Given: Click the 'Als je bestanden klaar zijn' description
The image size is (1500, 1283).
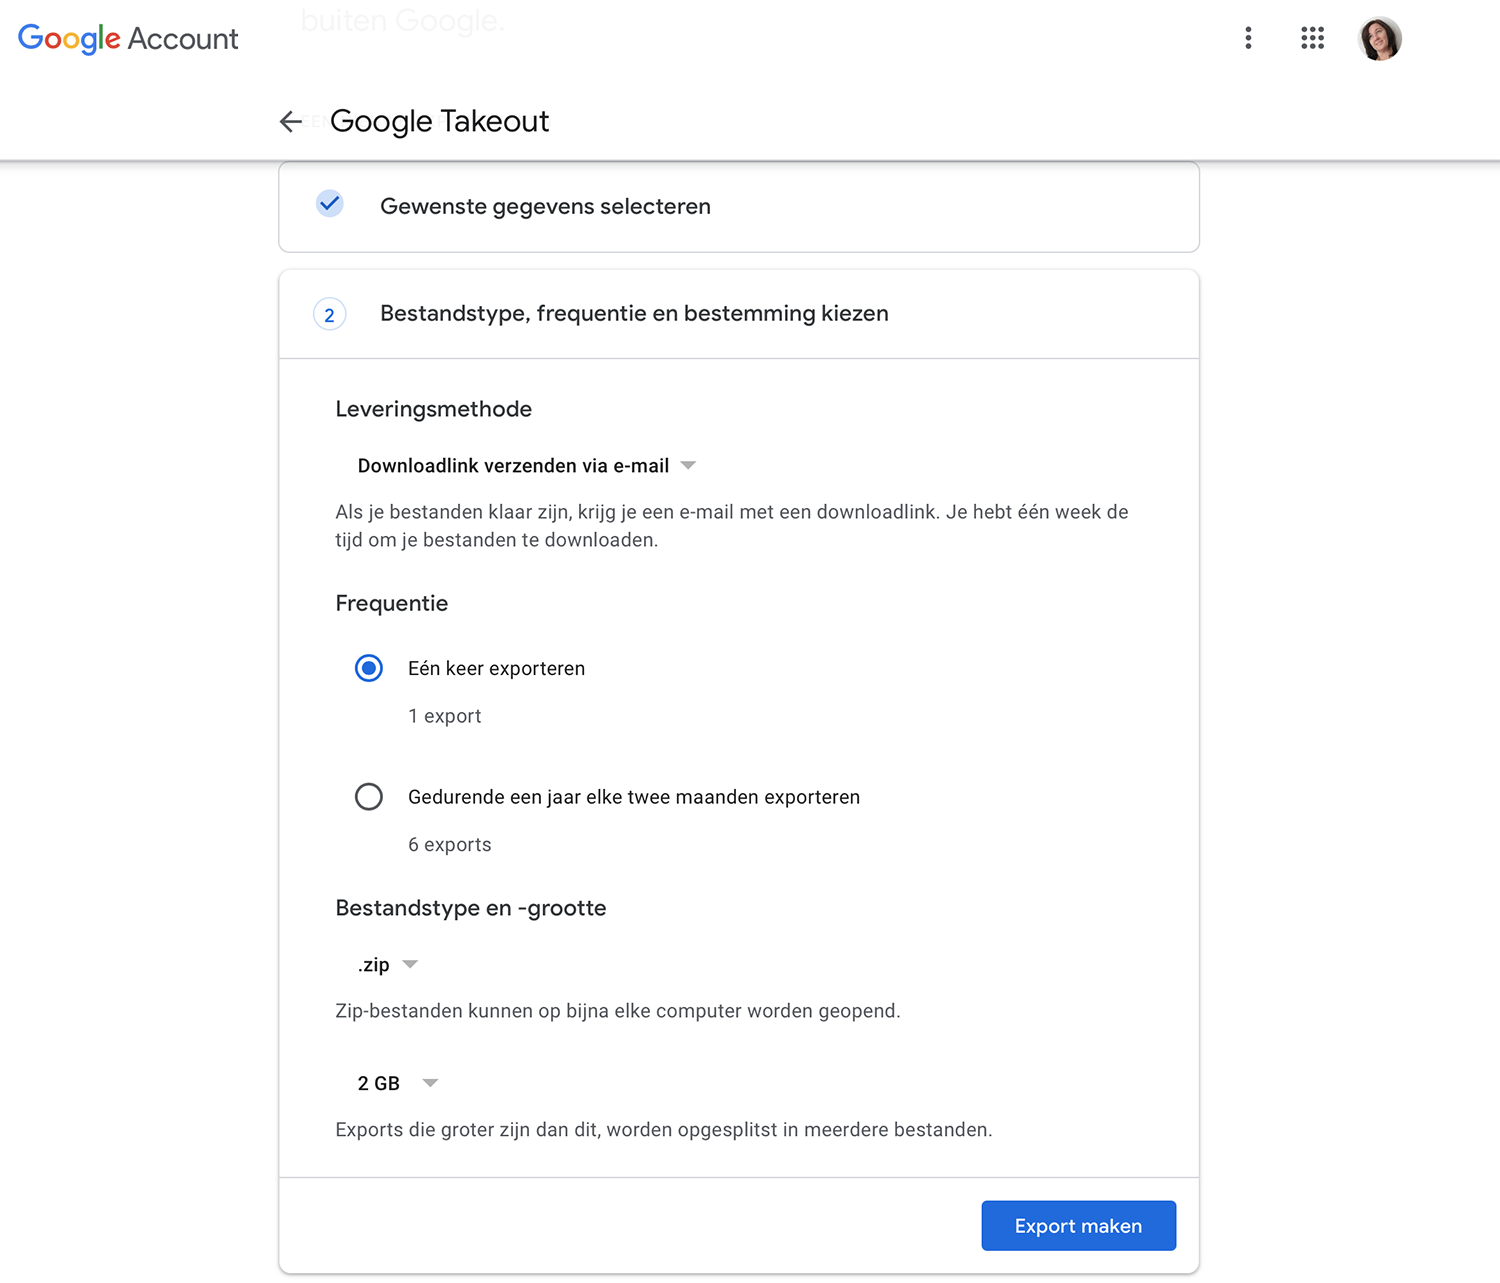Looking at the screenshot, I should [x=732, y=526].
